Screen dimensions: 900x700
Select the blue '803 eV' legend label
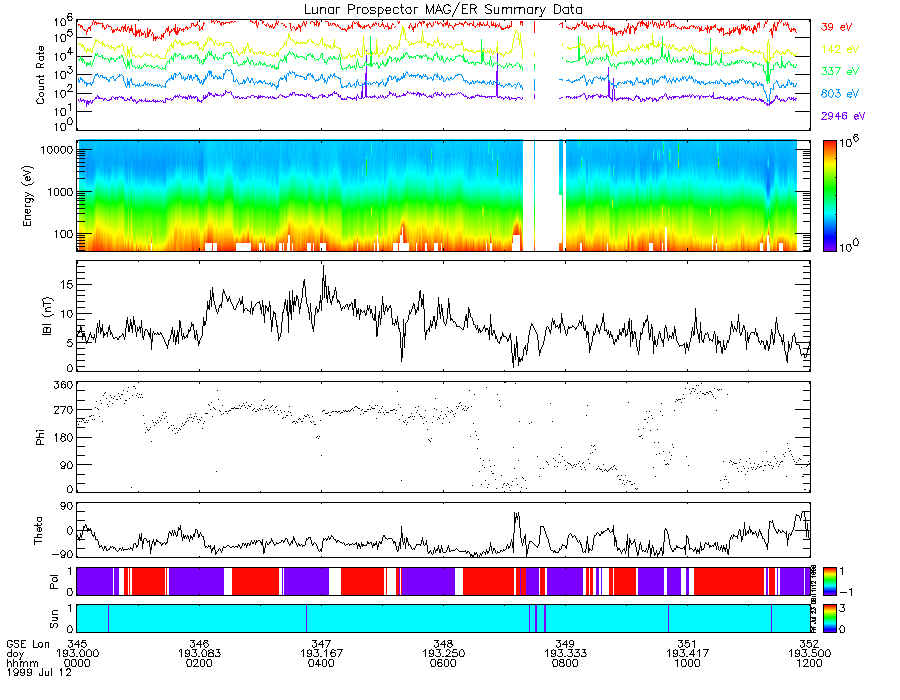(840, 94)
